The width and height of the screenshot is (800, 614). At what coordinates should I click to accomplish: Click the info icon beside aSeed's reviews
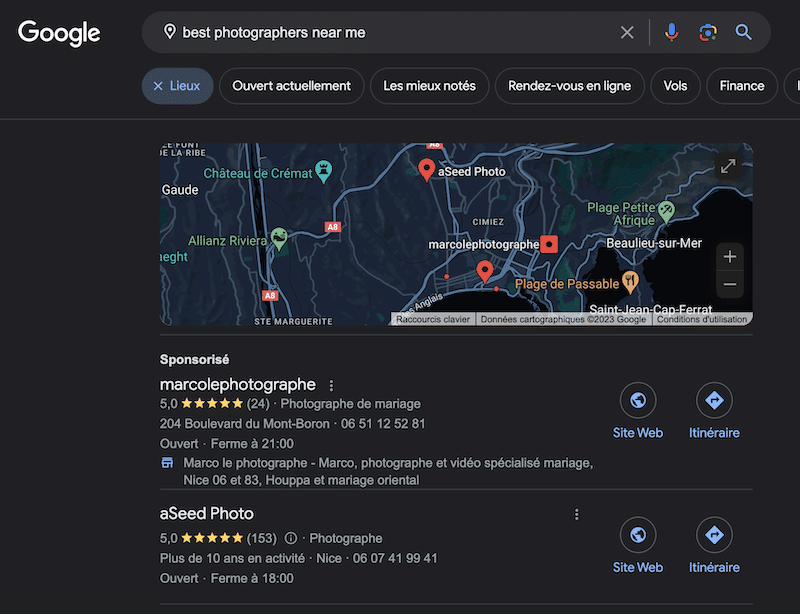tap(291, 538)
